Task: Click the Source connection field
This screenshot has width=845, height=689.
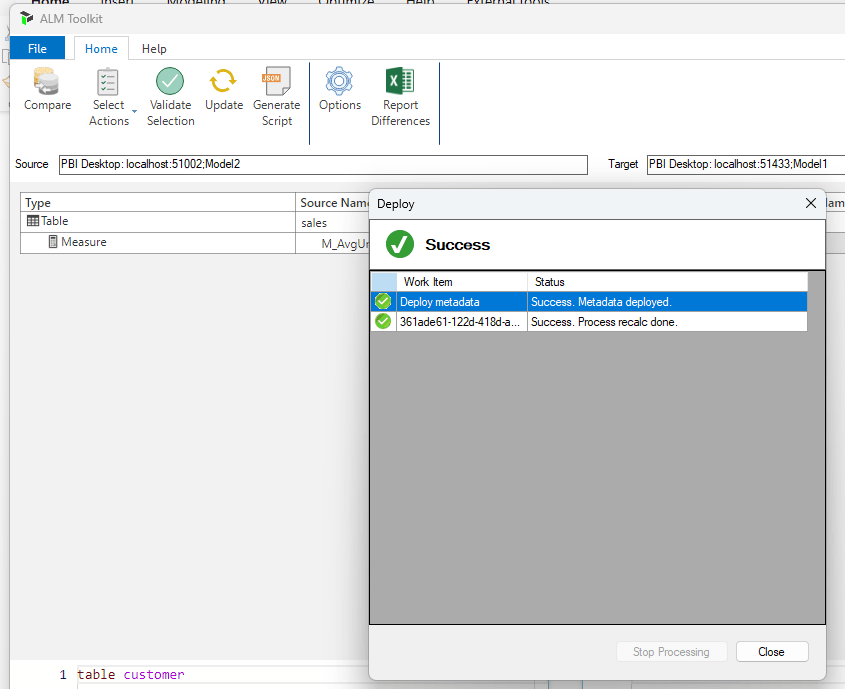Action: click(320, 164)
